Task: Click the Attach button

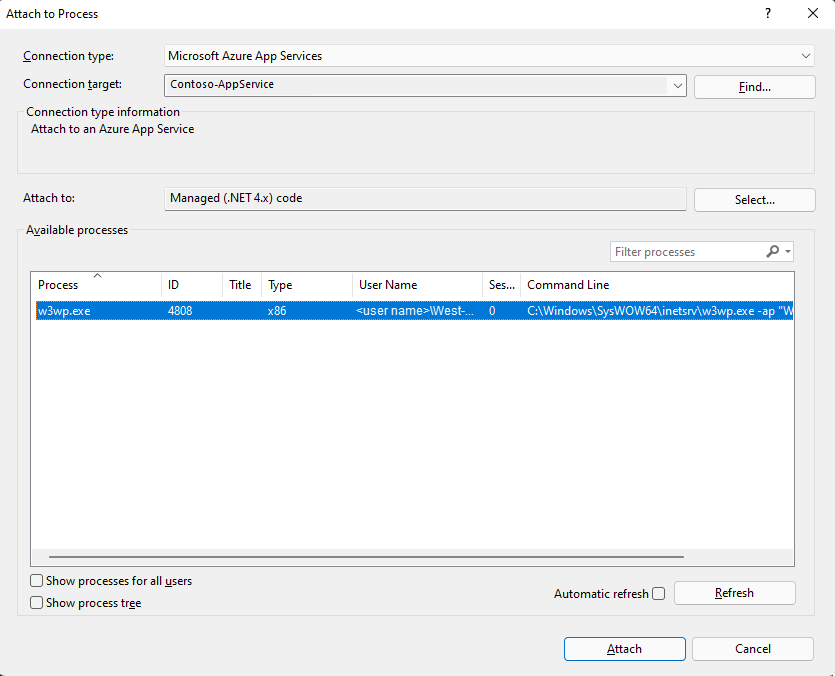Action: coord(625,649)
